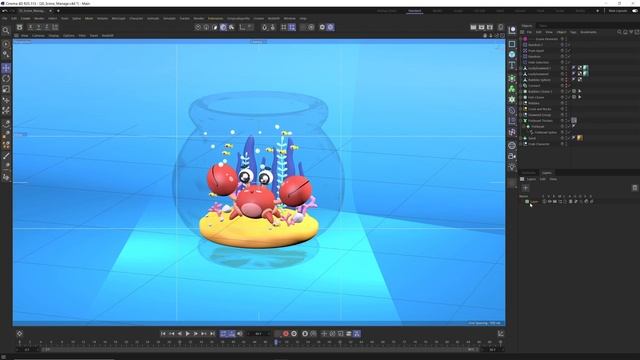Screen dimensions: 640x360
Task: Open Layers panel Edit menu
Action: click(543, 179)
